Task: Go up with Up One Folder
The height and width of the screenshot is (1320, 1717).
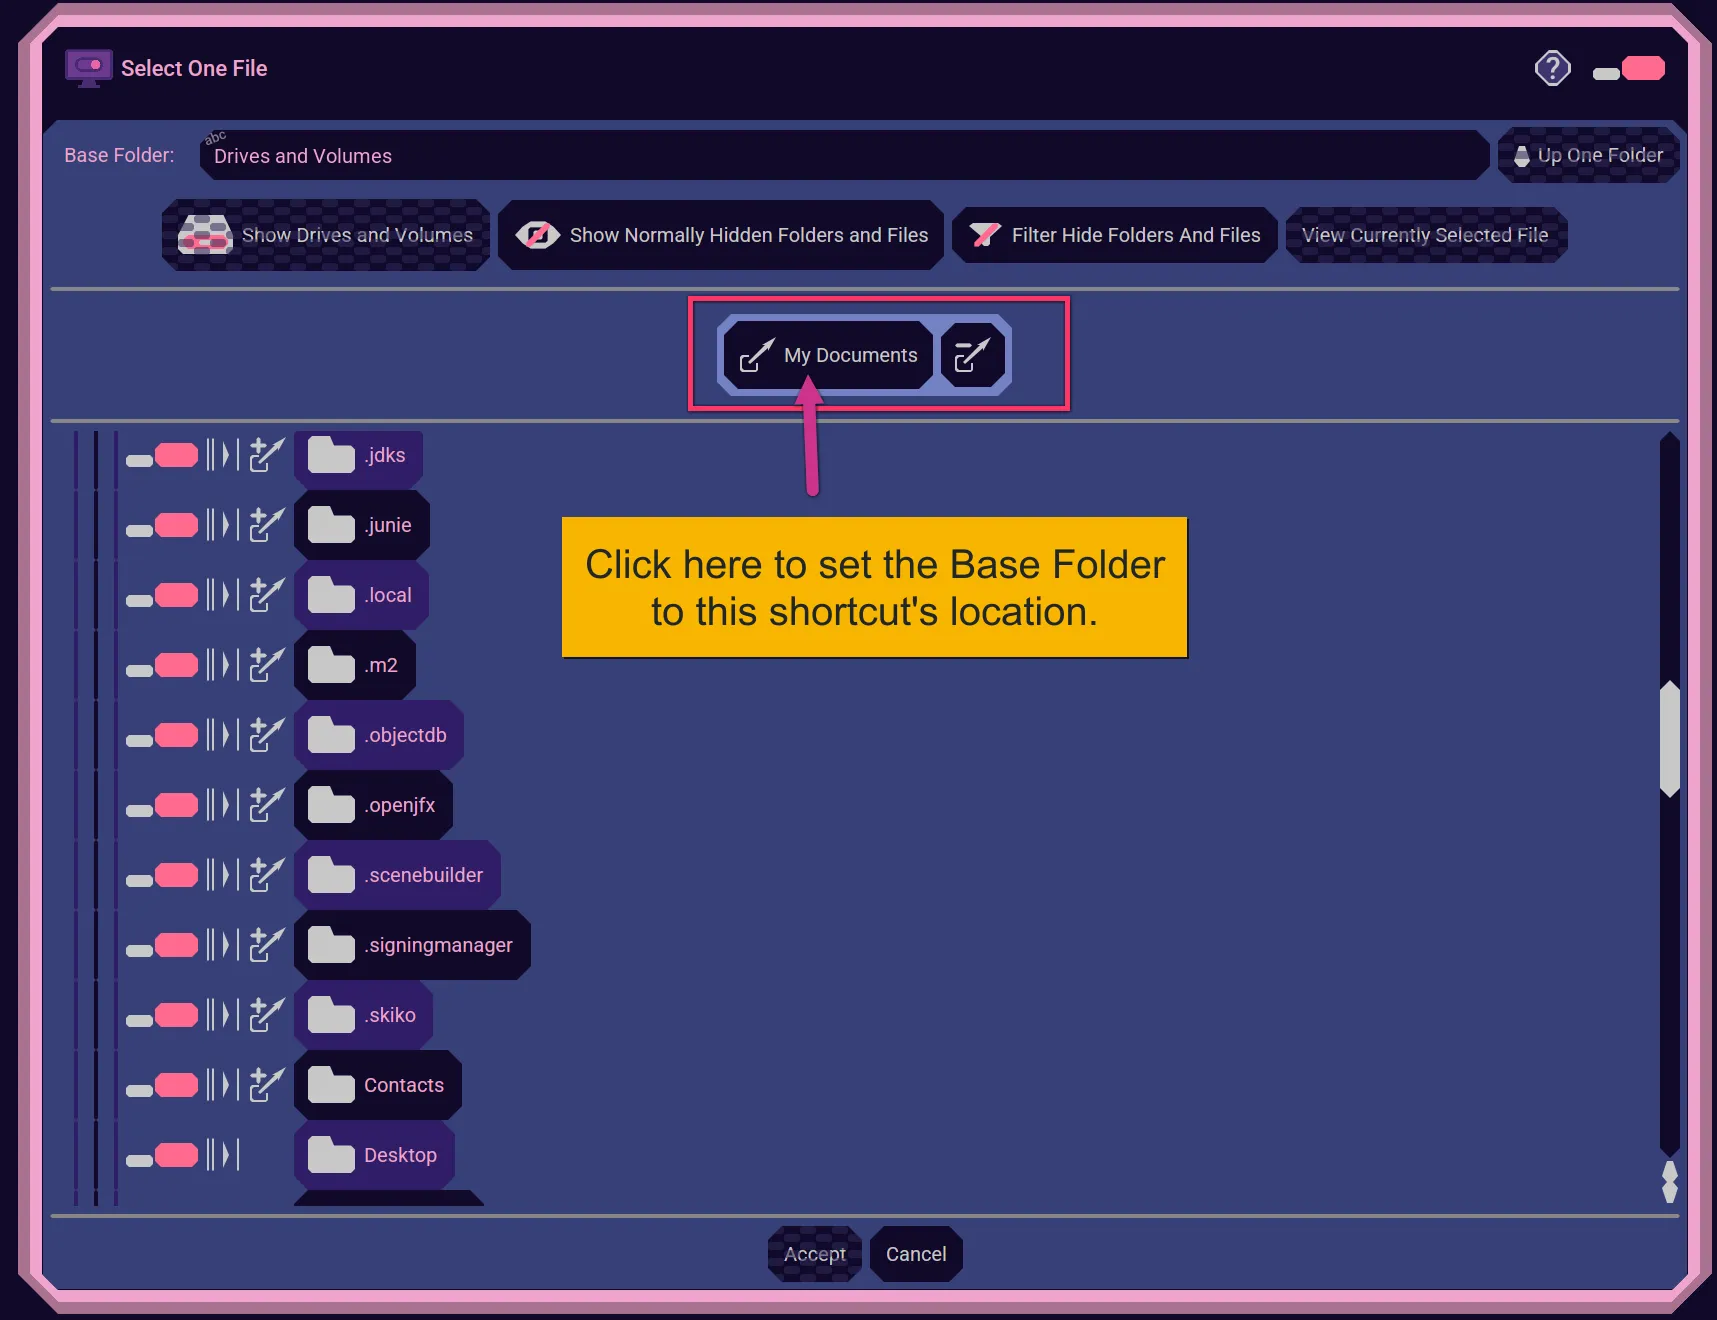Action: (x=1588, y=155)
